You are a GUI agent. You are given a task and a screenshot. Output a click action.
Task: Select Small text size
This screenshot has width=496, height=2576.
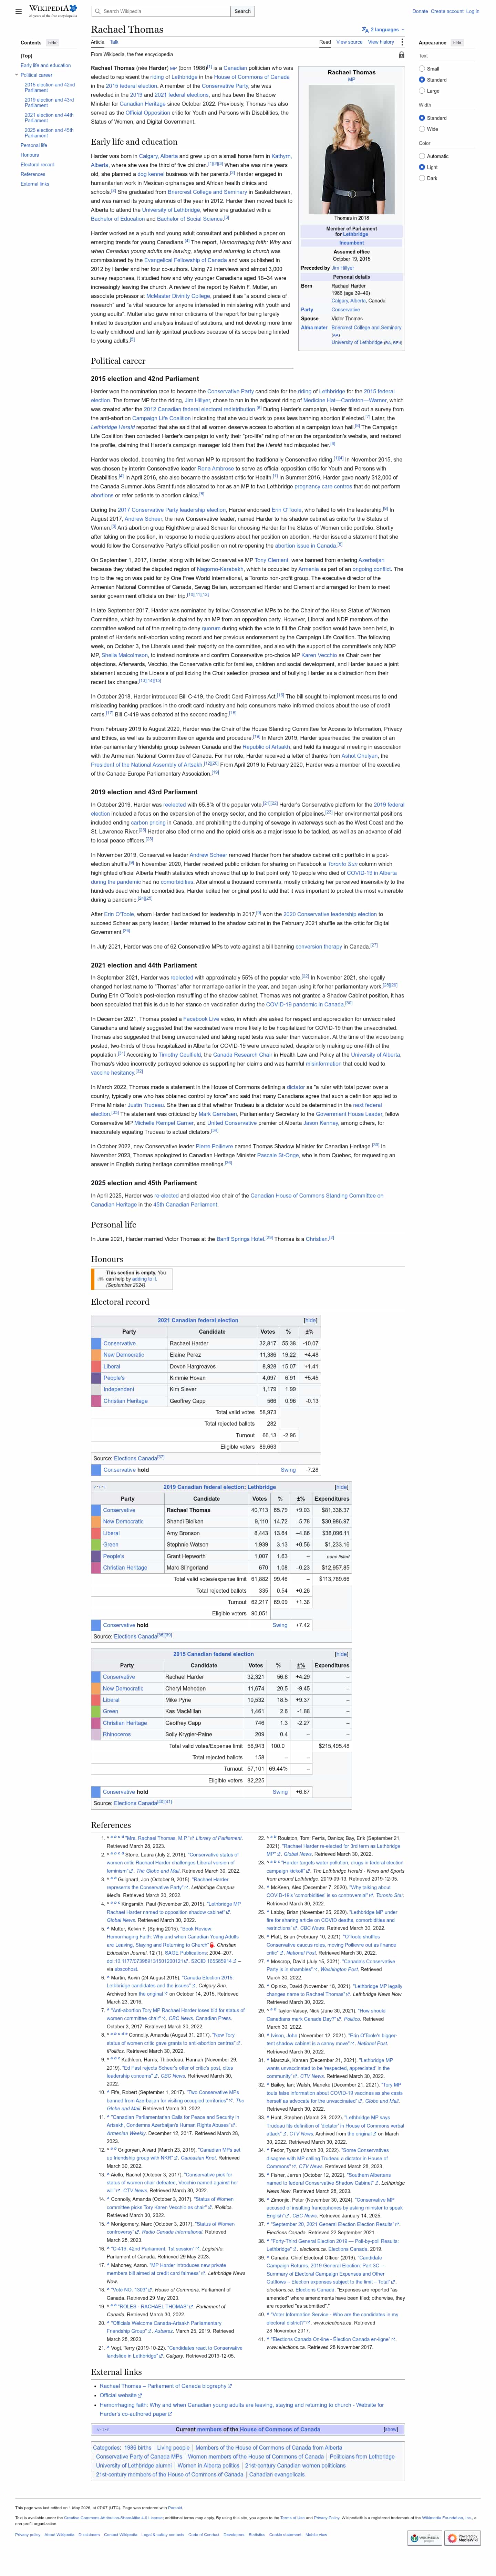[x=422, y=69]
